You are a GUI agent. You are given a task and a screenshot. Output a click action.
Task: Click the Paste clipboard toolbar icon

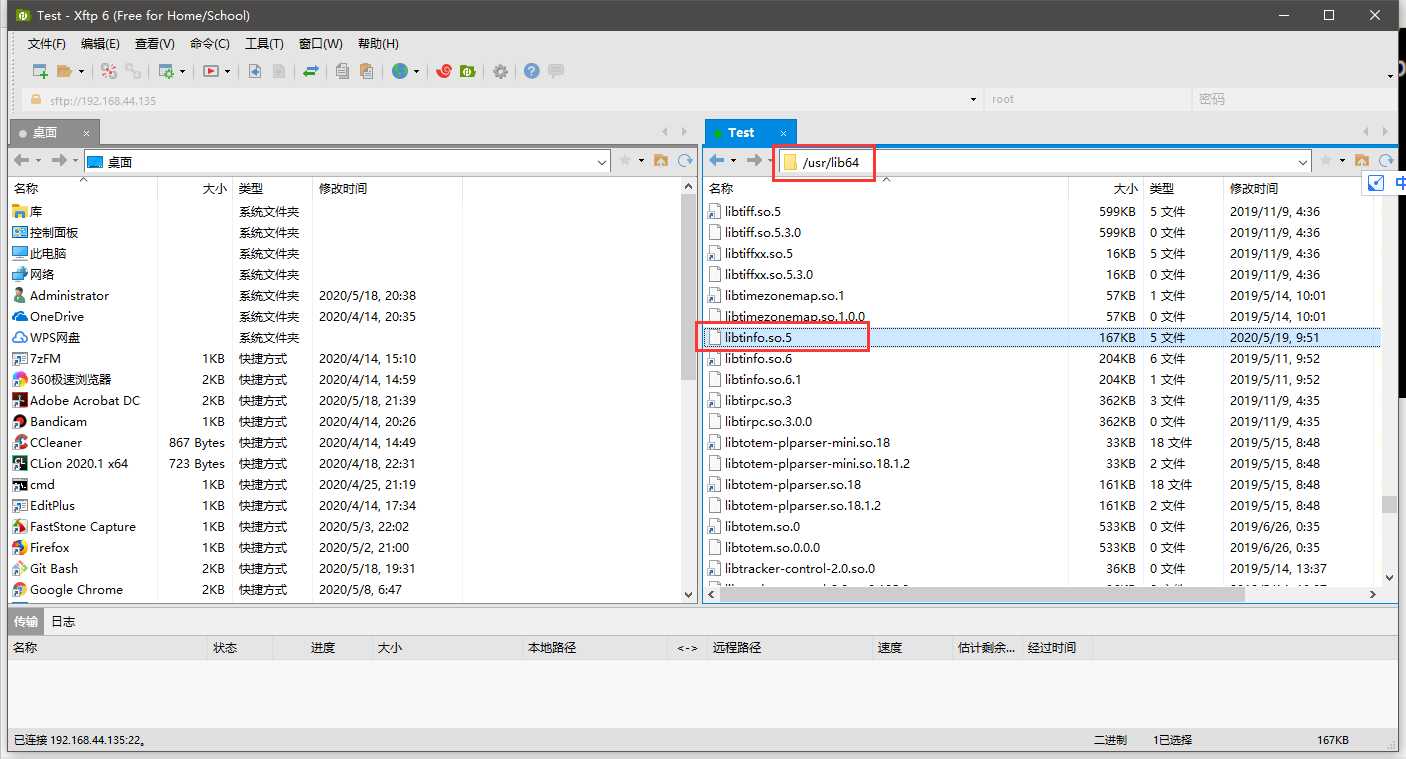click(x=366, y=71)
